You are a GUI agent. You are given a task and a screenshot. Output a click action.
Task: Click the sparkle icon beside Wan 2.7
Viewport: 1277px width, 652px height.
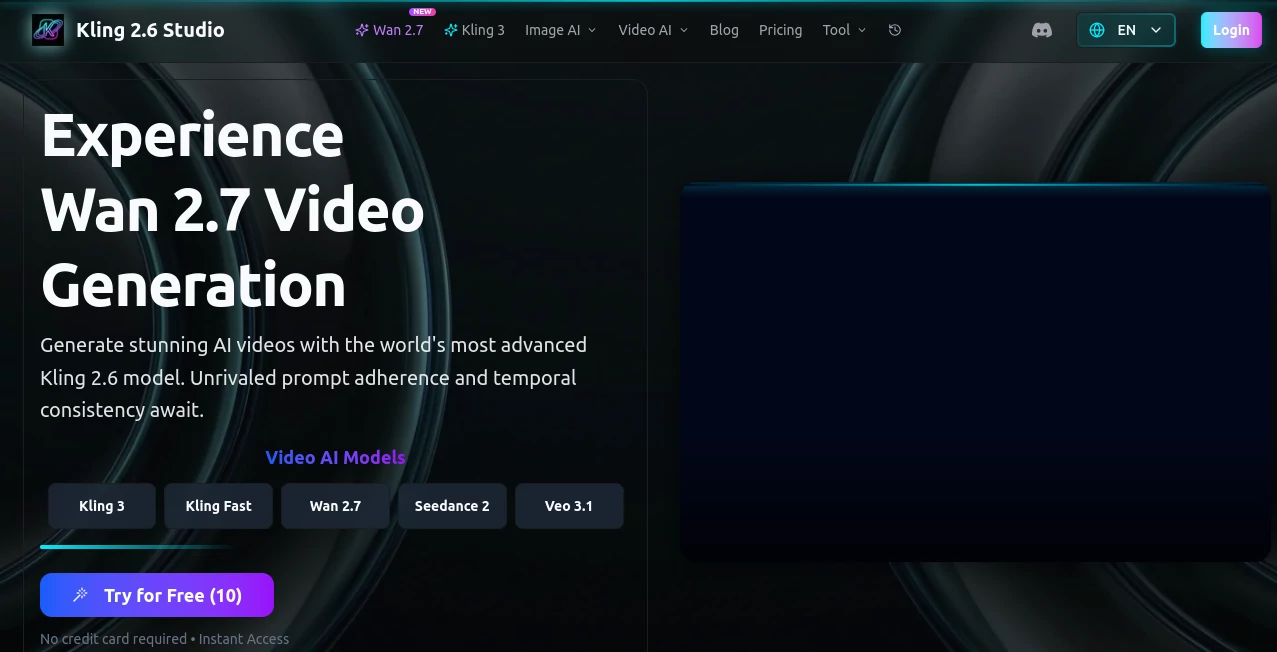[x=362, y=30]
